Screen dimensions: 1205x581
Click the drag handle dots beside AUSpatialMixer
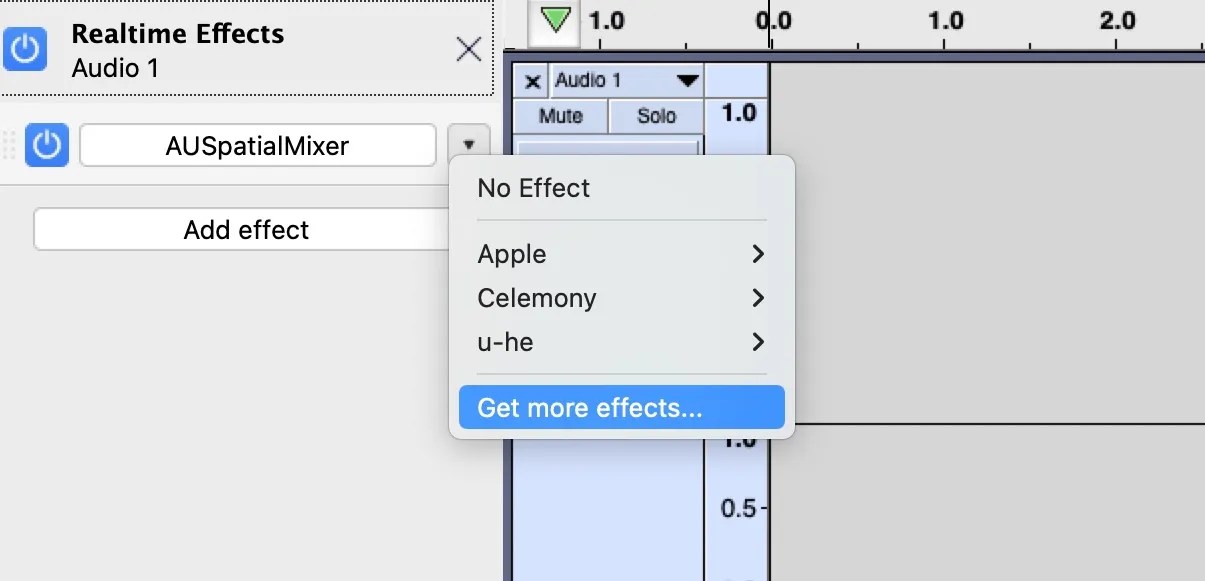pos(11,145)
